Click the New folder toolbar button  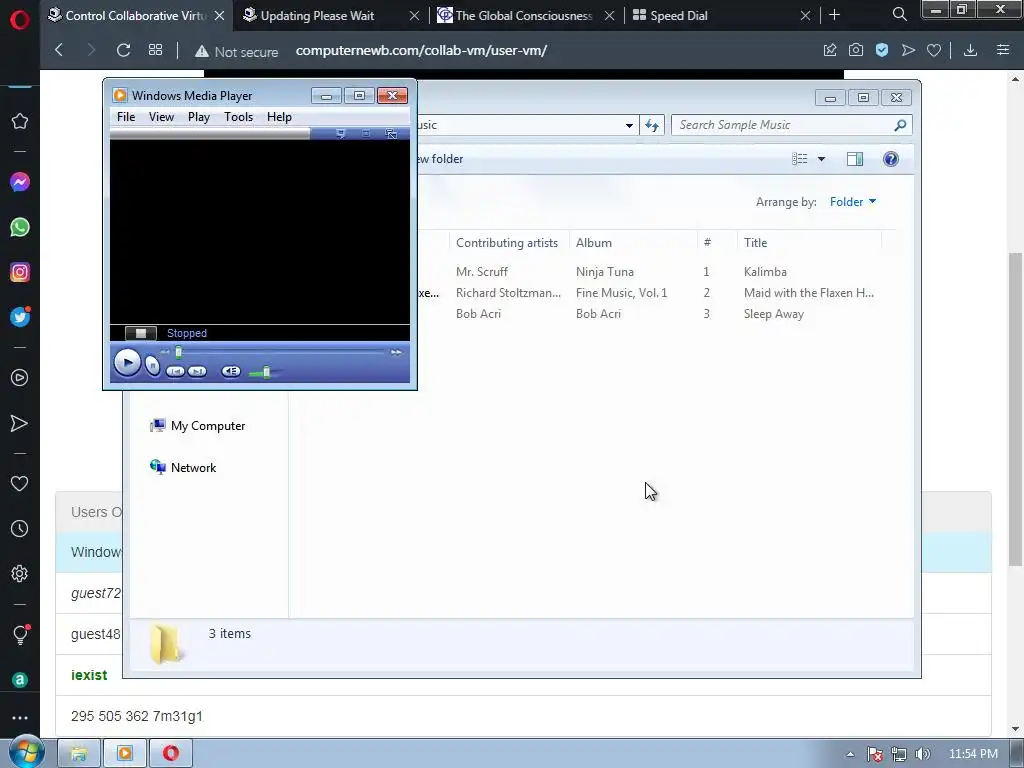pos(440,159)
